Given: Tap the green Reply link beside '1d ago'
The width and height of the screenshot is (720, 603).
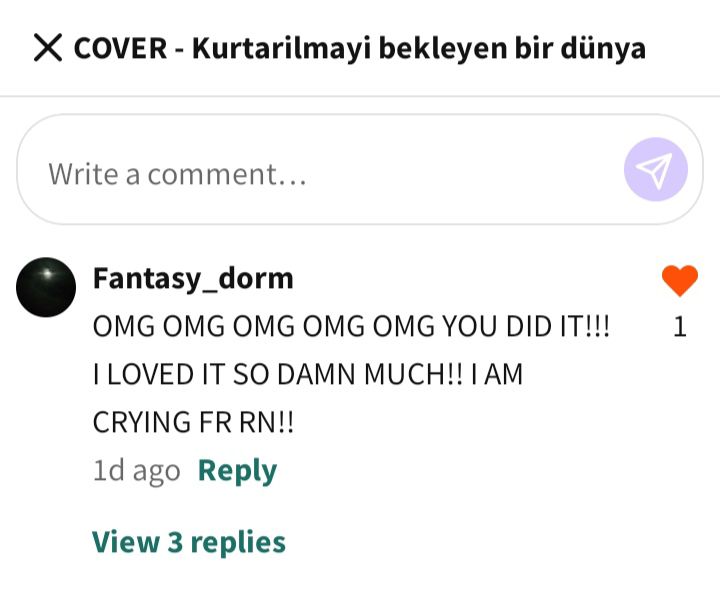Looking at the screenshot, I should tap(237, 471).
